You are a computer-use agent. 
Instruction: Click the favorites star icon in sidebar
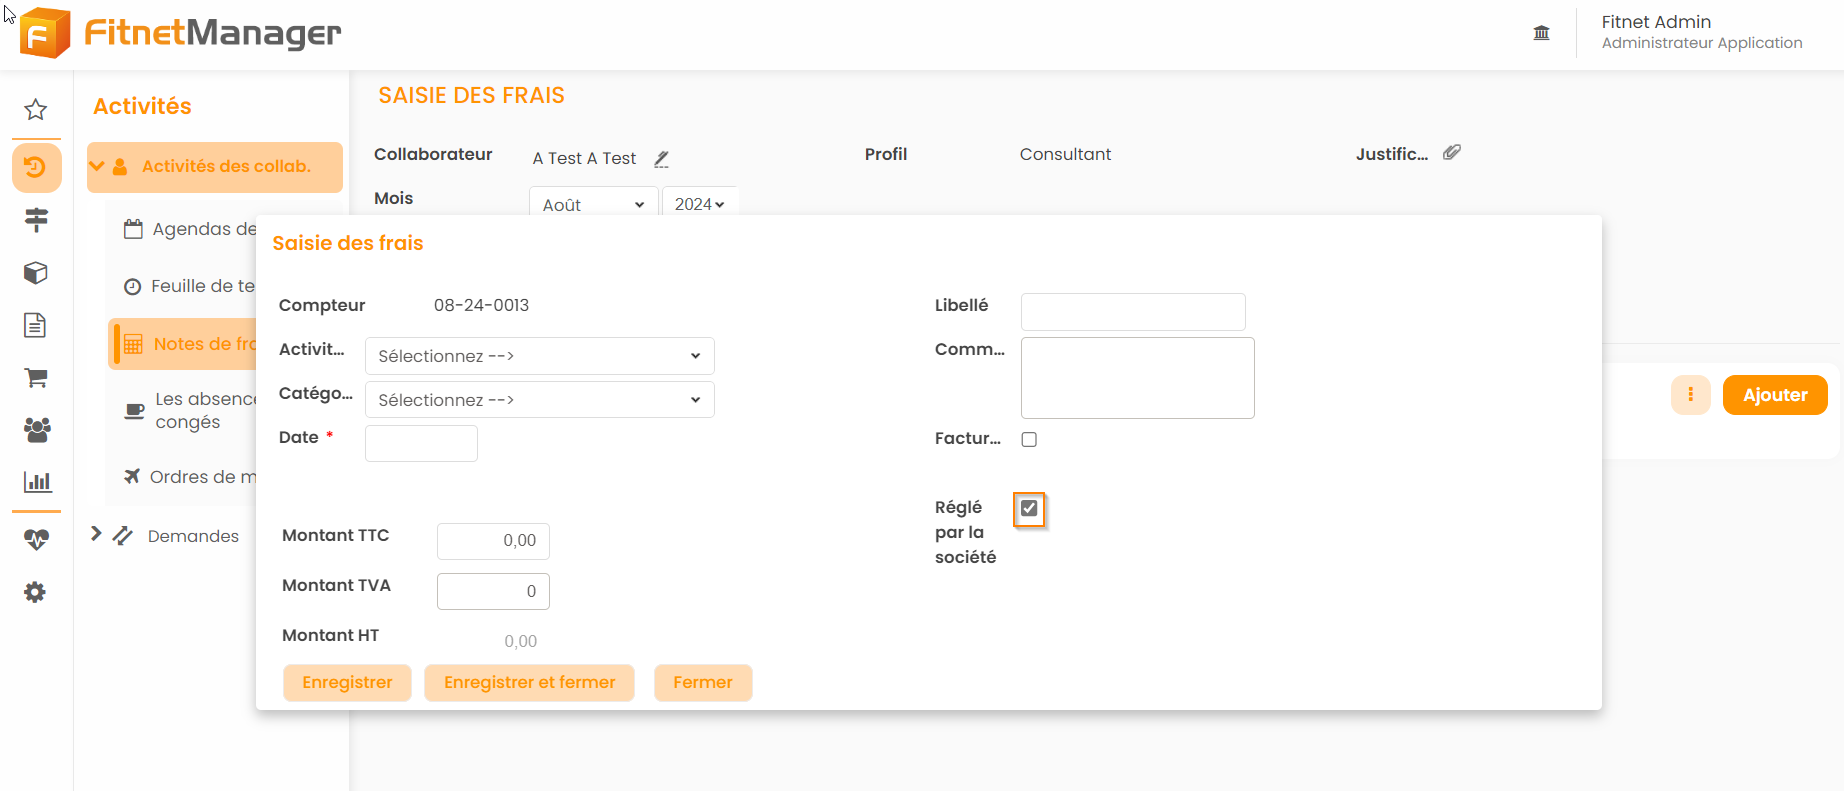pos(36,110)
